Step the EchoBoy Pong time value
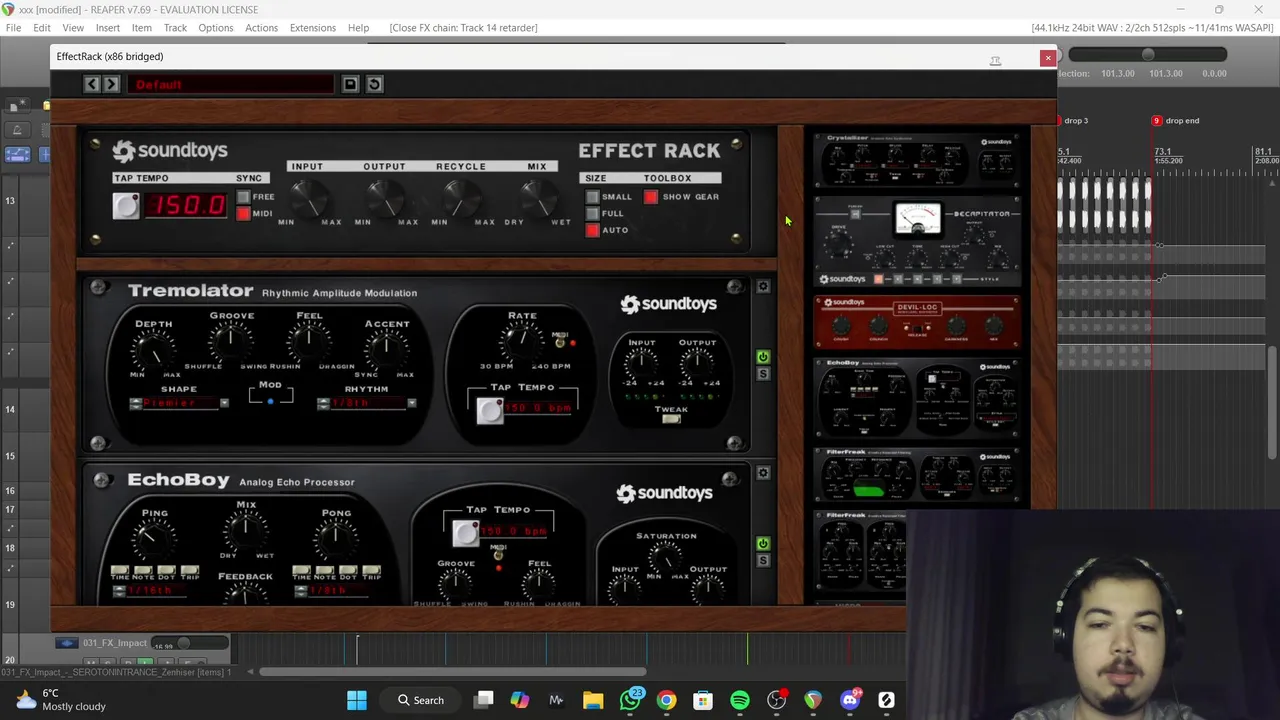 pos(301,590)
